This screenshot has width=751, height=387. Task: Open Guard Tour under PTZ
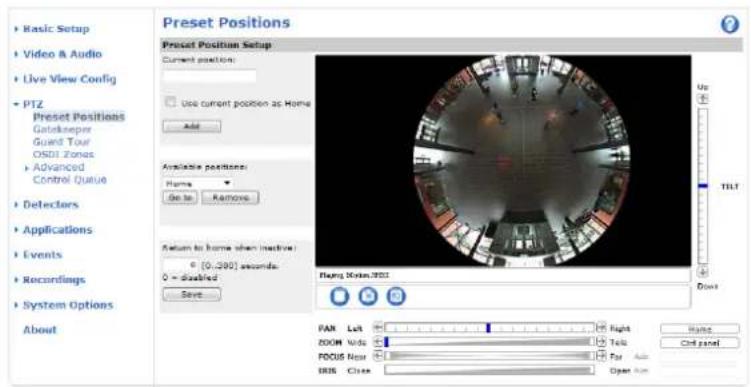click(61, 142)
